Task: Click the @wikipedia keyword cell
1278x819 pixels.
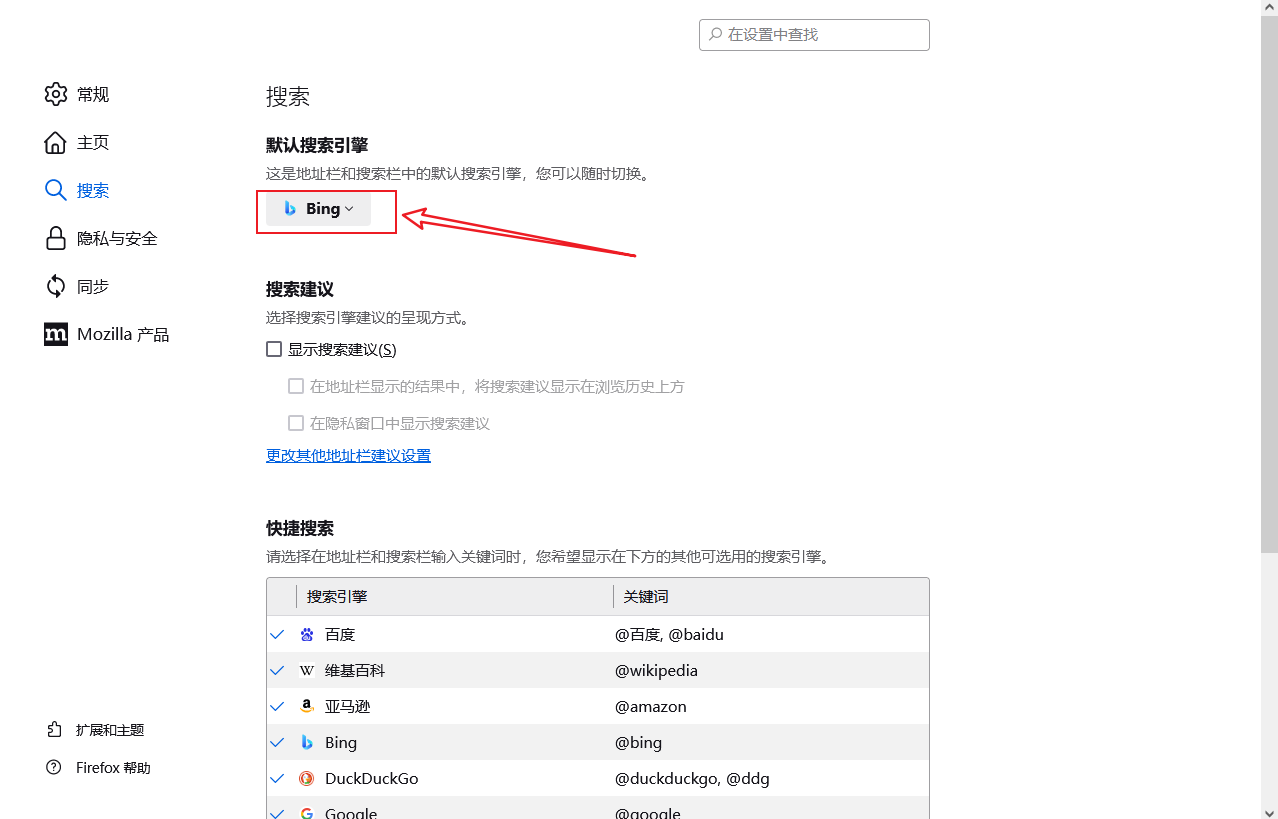Action: pos(656,670)
